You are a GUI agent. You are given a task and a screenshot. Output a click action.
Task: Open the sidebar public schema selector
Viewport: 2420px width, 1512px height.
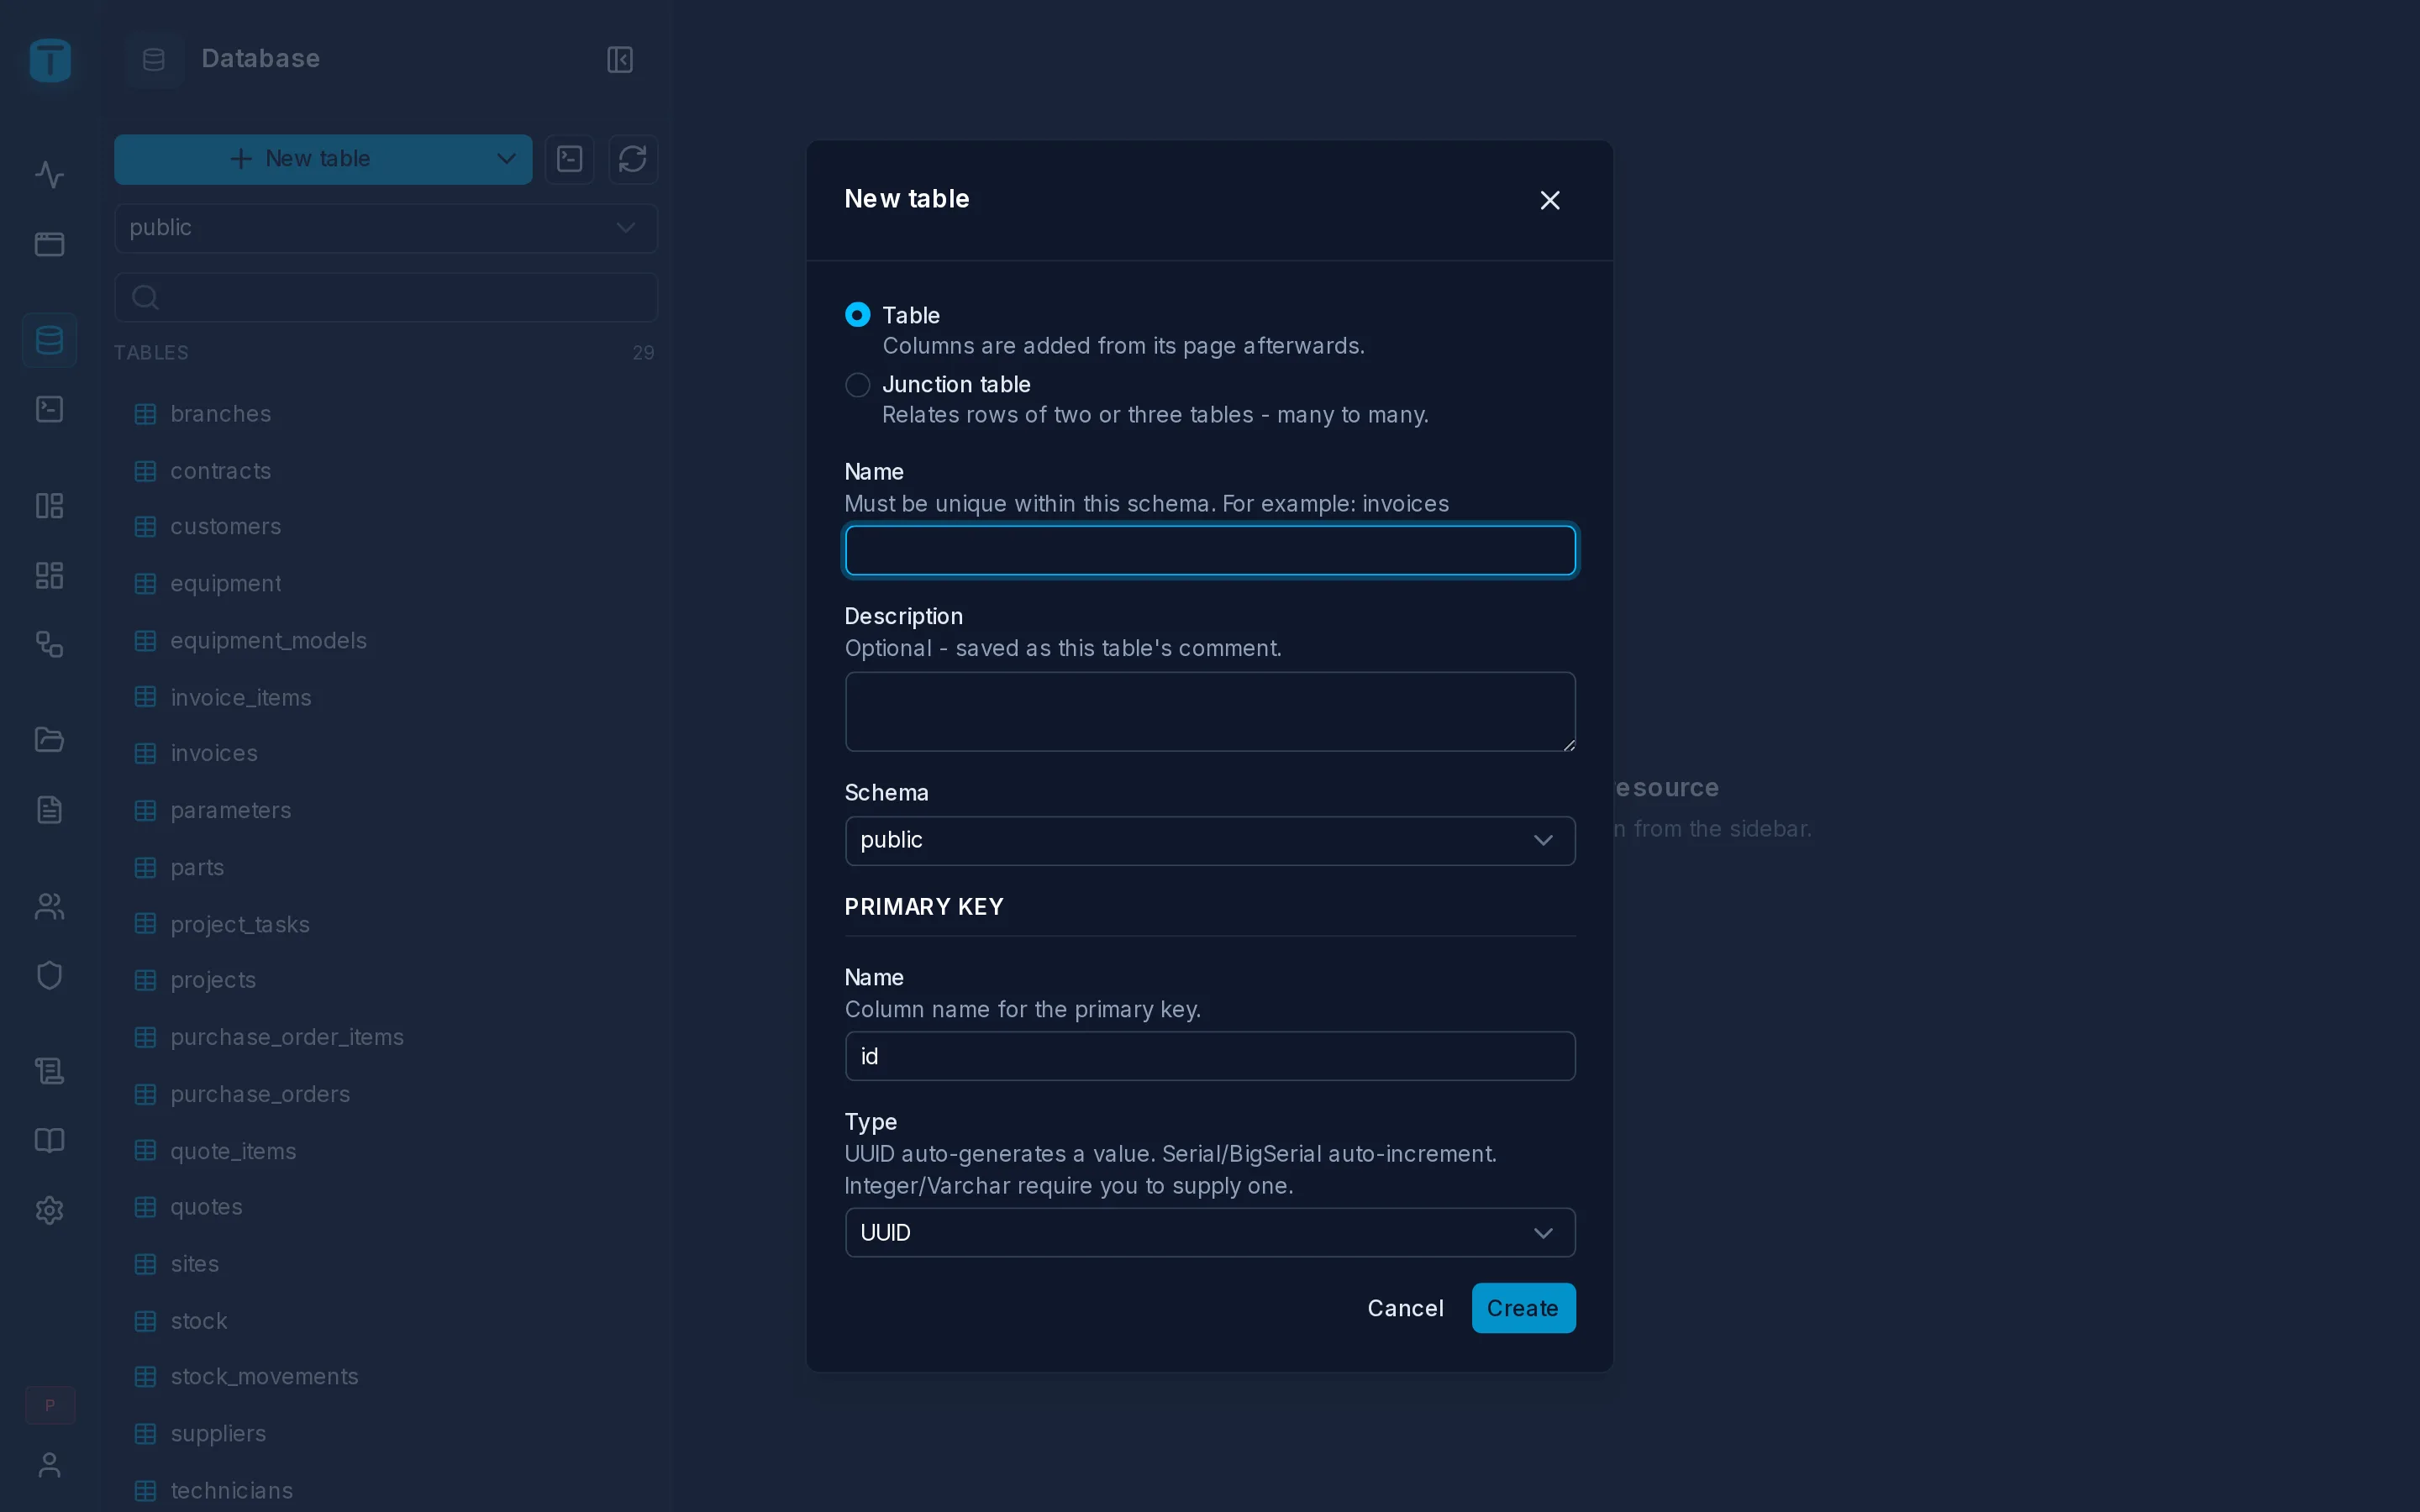pyautogui.click(x=386, y=228)
